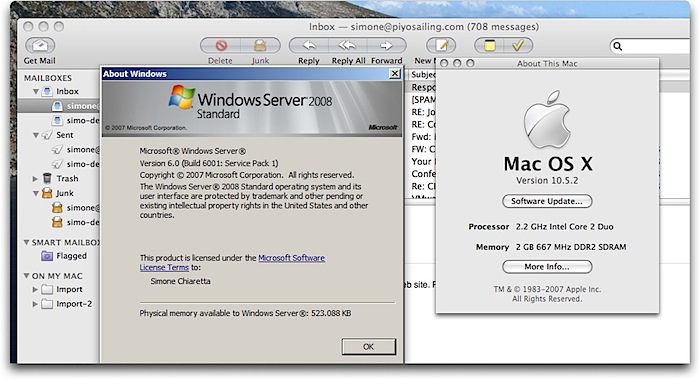Click More Info in About This Mac
Screen dimensions: 700x380
click(x=547, y=267)
